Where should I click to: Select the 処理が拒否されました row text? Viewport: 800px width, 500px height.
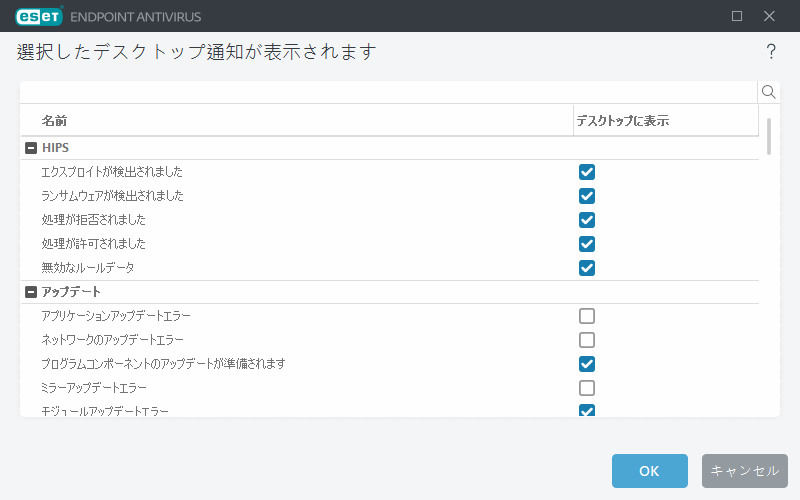[93, 220]
